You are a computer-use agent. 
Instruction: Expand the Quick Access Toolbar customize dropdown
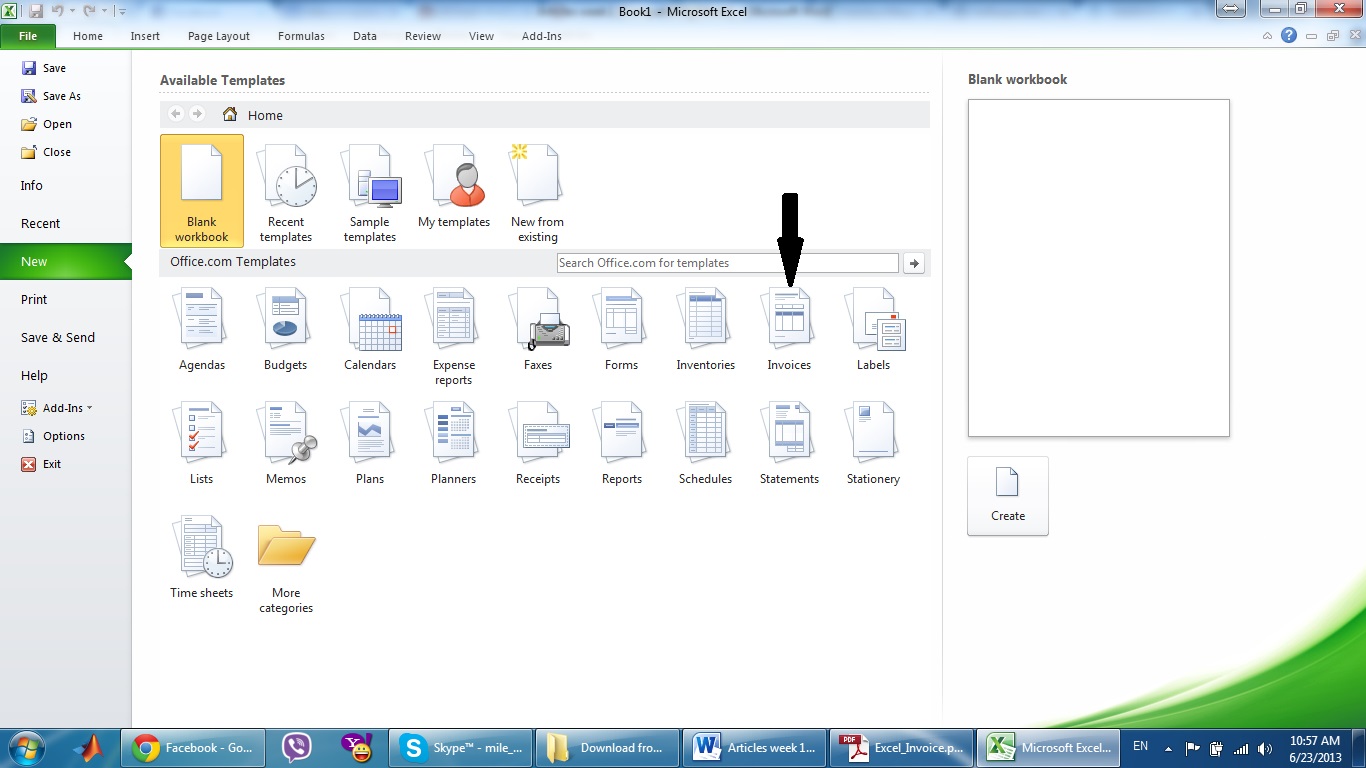pos(122,11)
